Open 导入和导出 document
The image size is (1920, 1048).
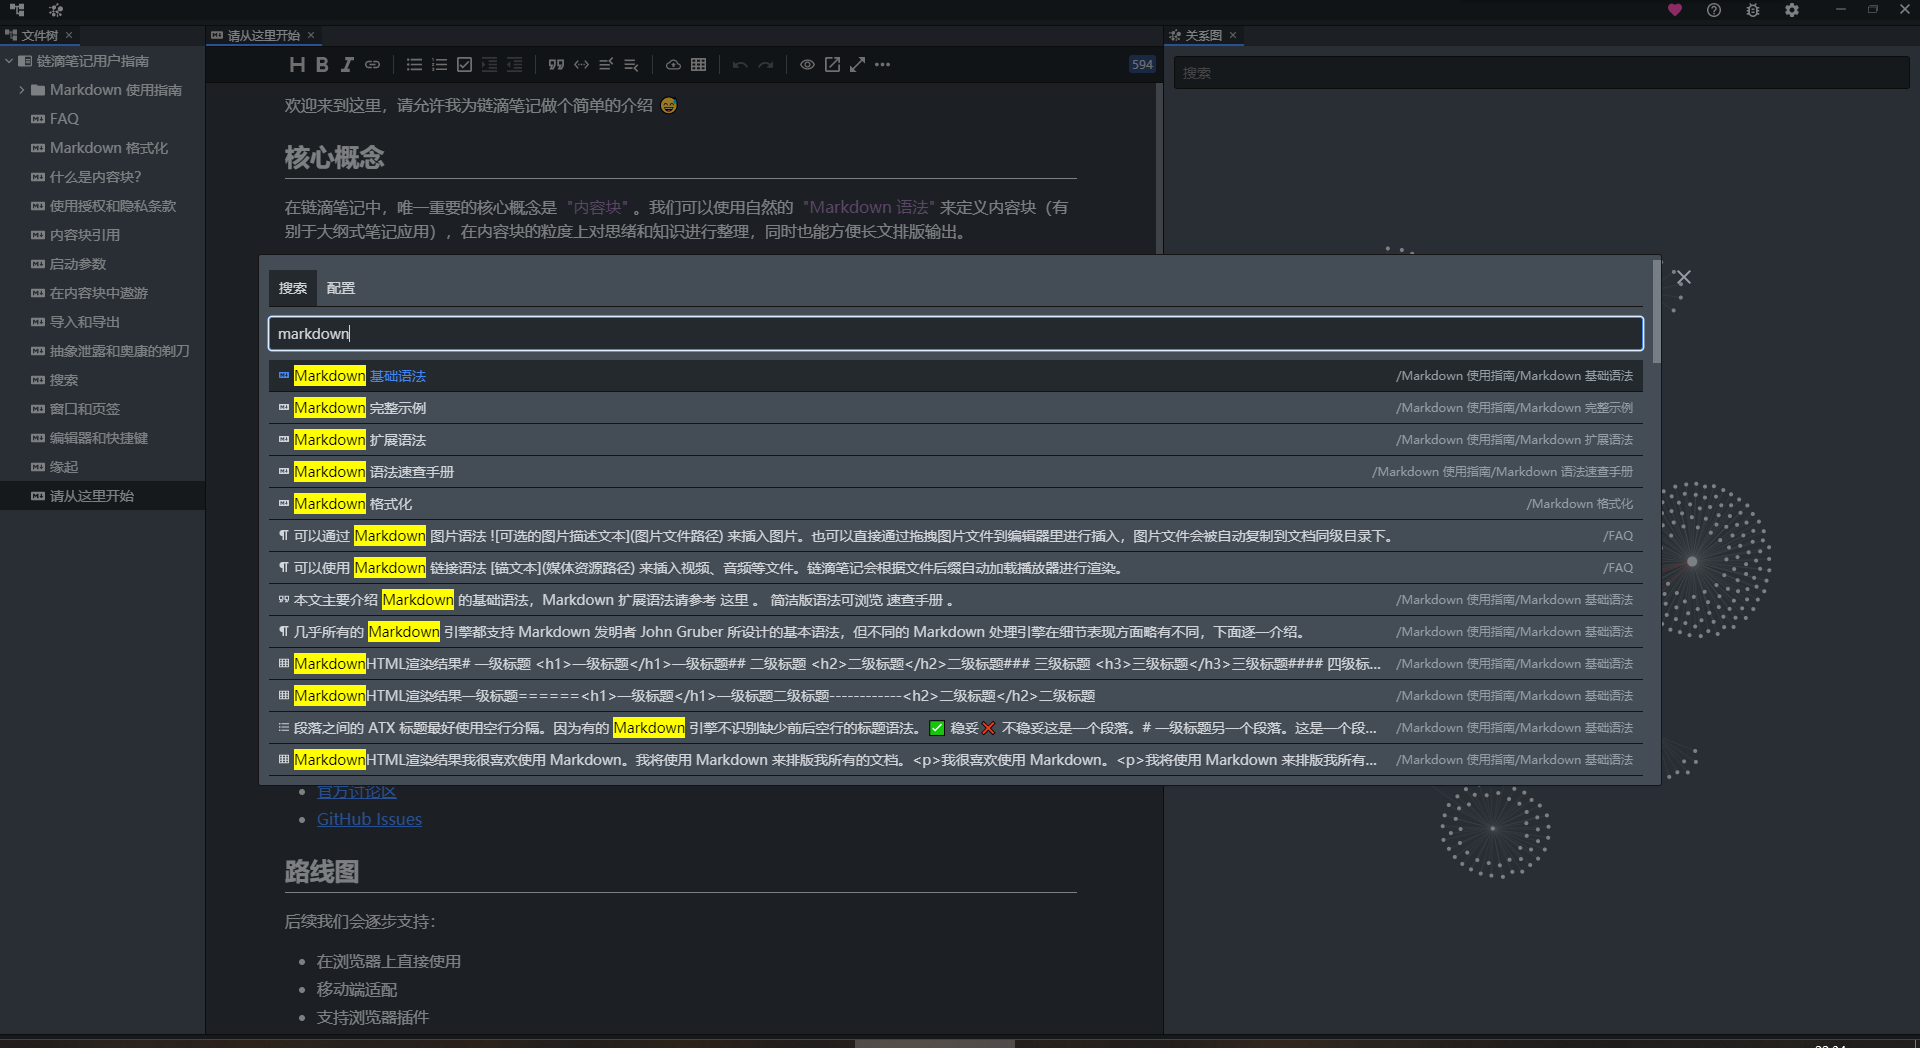[x=102, y=322]
